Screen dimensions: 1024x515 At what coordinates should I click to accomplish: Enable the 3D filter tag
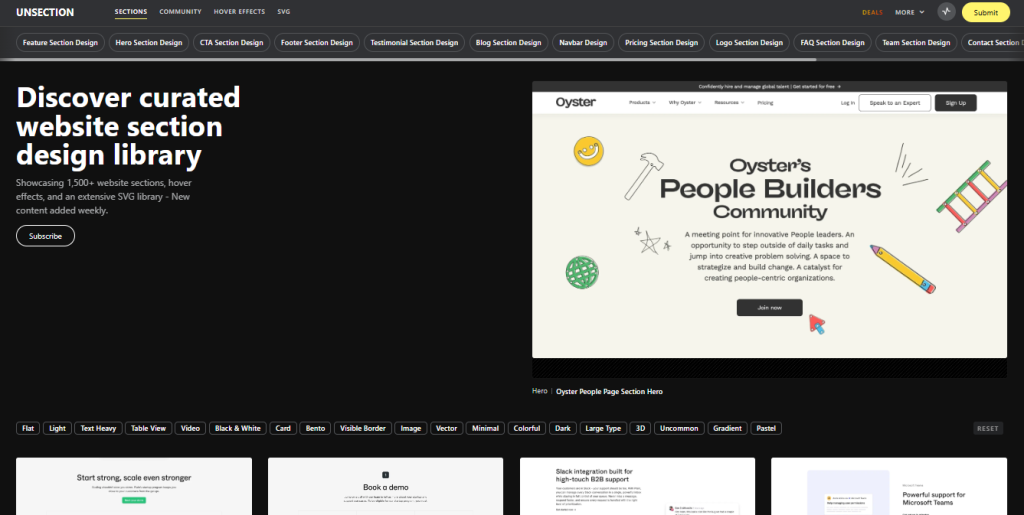(x=641, y=428)
